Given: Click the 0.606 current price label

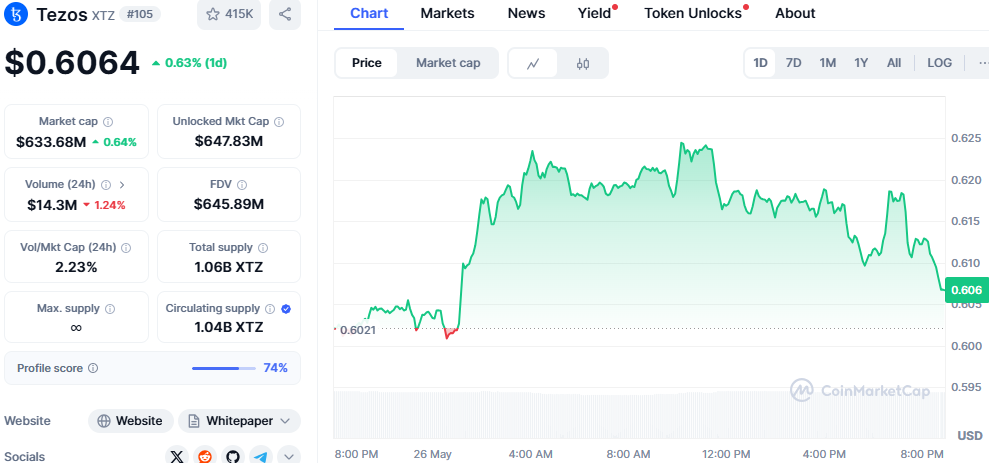Looking at the screenshot, I should [966, 290].
